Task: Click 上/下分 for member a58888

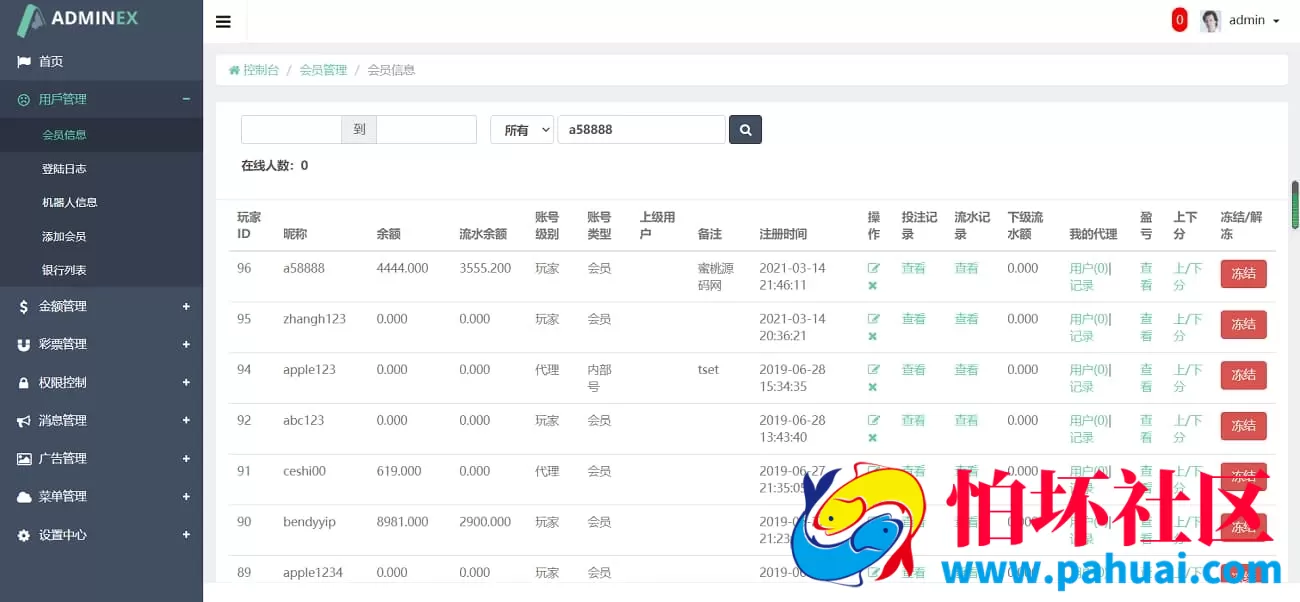Action: [x=1187, y=276]
